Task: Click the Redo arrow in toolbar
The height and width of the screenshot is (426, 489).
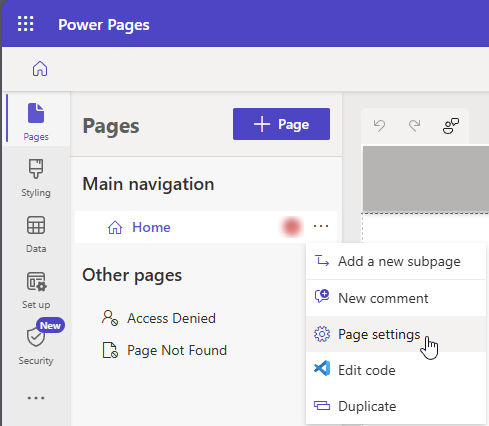Action: pyautogui.click(x=415, y=126)
